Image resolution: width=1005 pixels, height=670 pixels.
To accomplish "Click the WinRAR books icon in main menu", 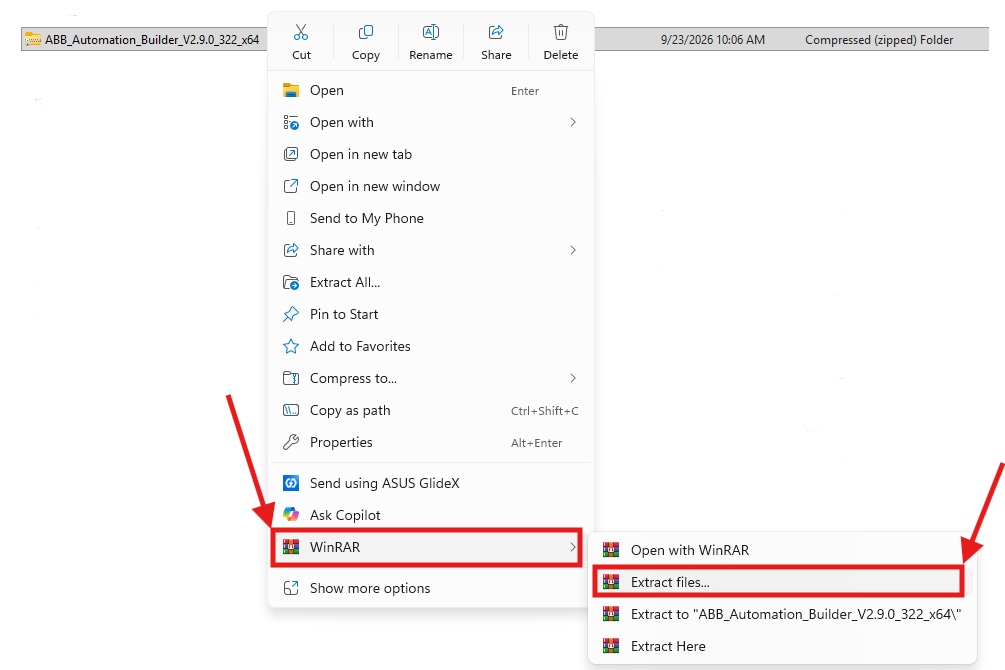I will (291, 547).
